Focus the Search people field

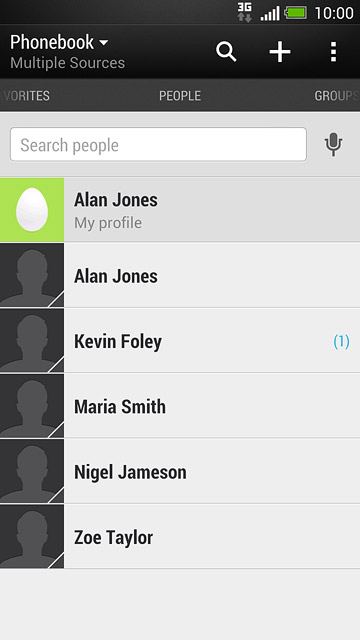[x=158, y=144]
